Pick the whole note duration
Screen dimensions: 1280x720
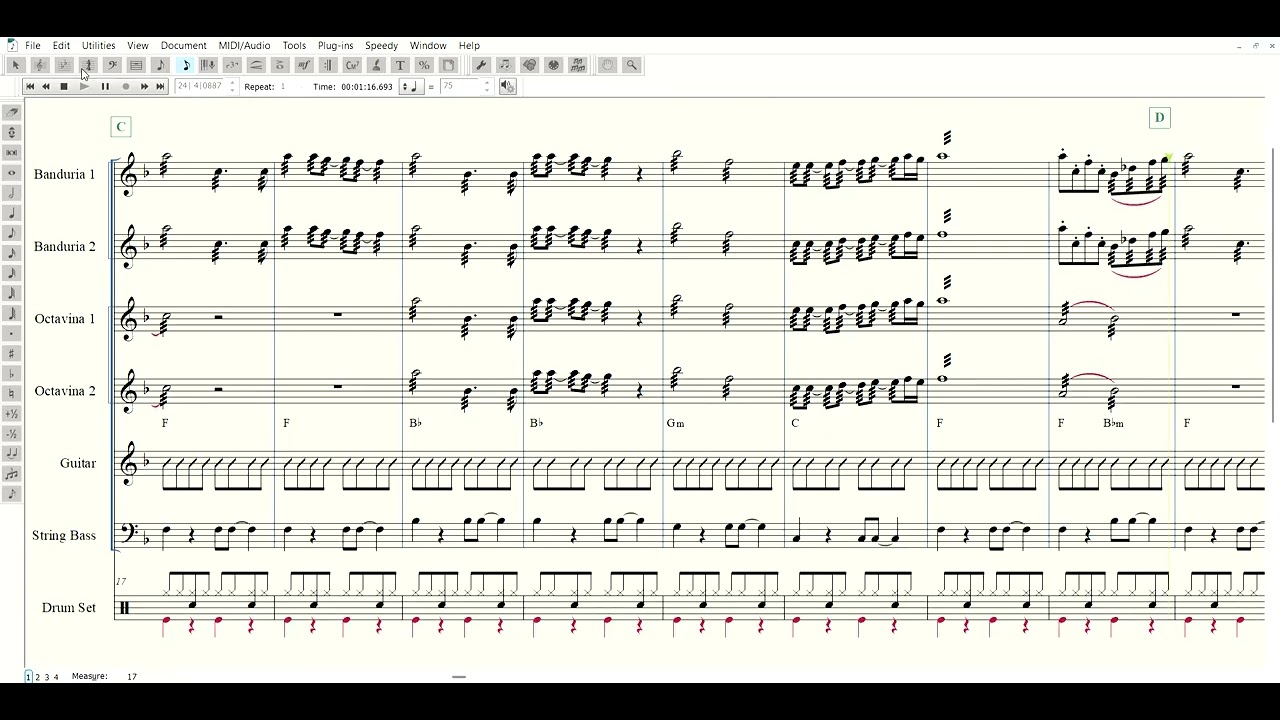coord(12,173)
